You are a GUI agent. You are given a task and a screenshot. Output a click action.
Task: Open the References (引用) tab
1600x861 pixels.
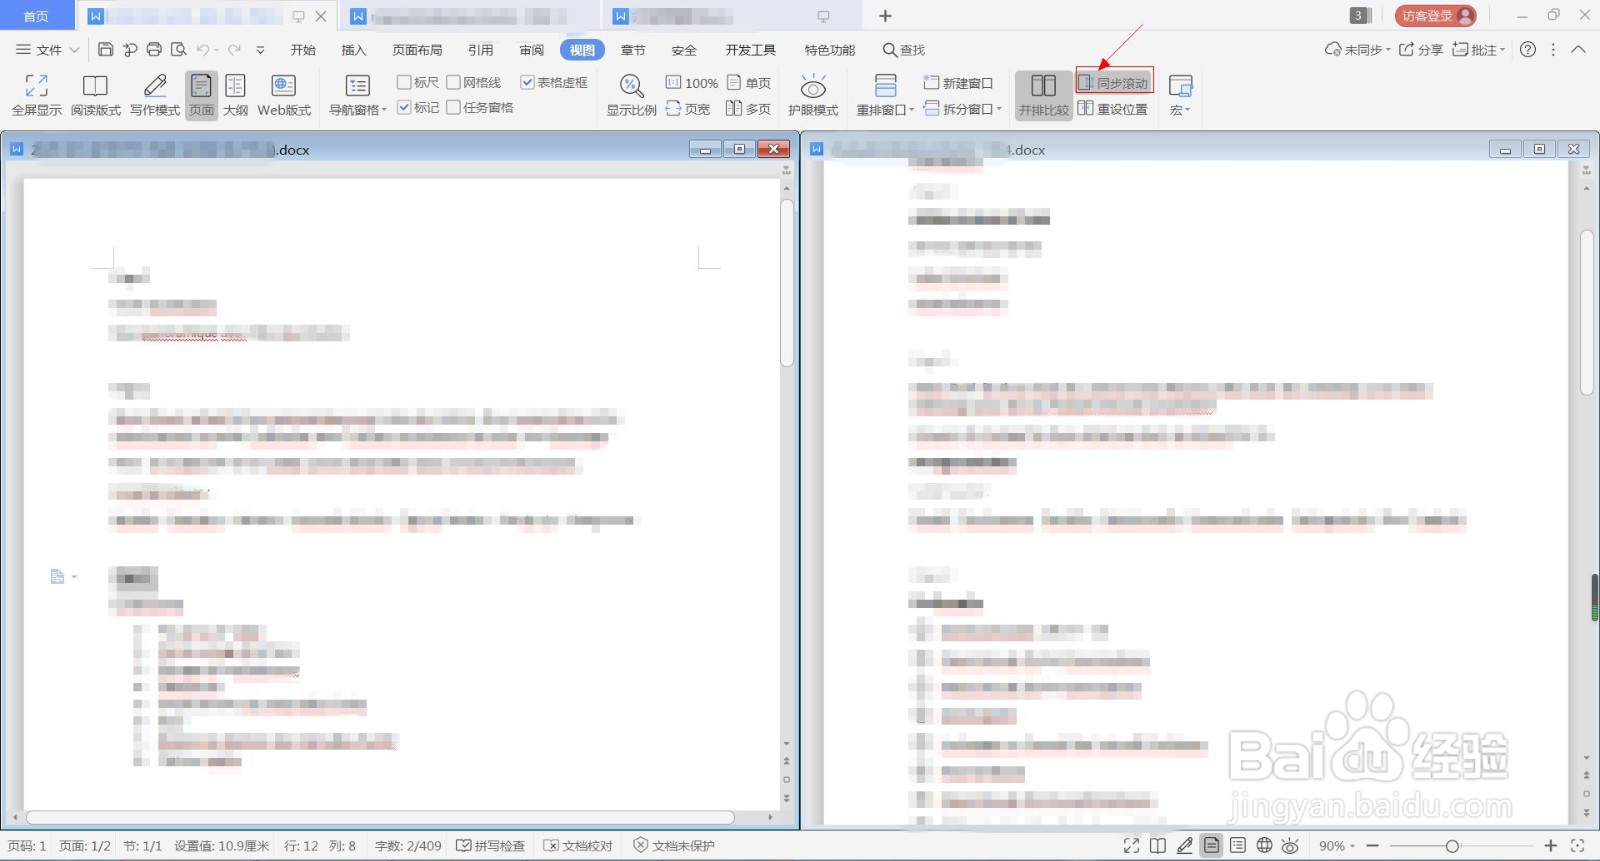click(481, 50)
